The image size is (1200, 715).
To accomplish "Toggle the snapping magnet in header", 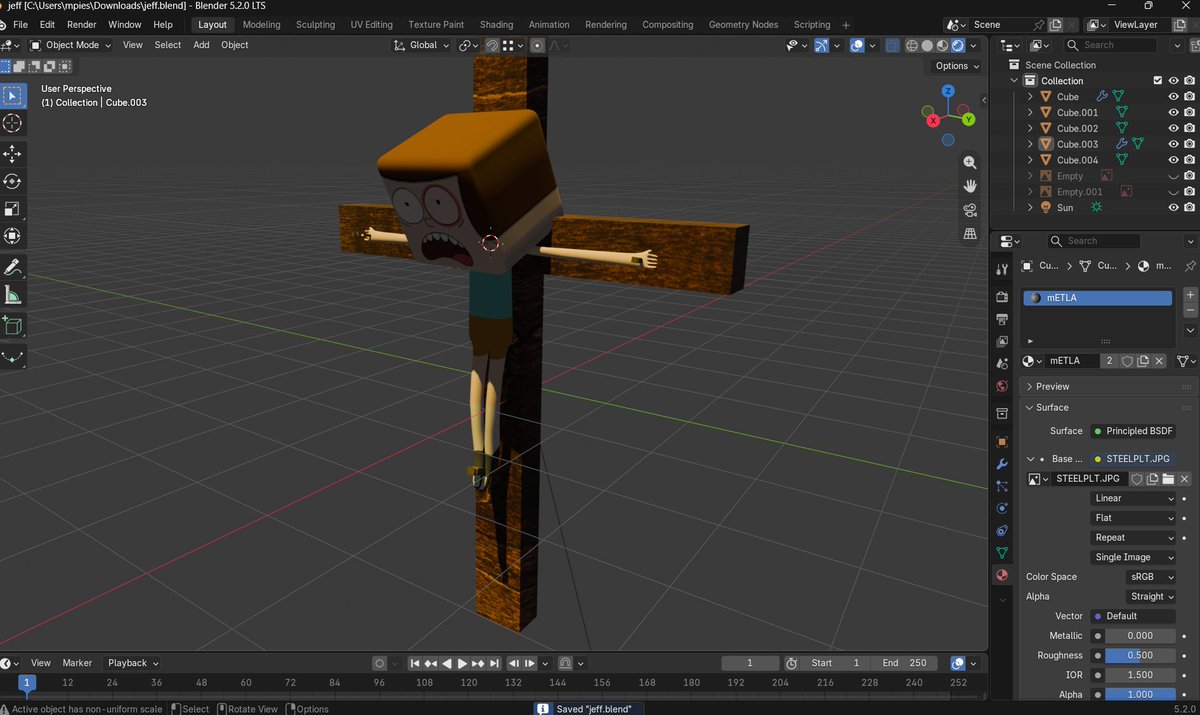I will (493, 45).
